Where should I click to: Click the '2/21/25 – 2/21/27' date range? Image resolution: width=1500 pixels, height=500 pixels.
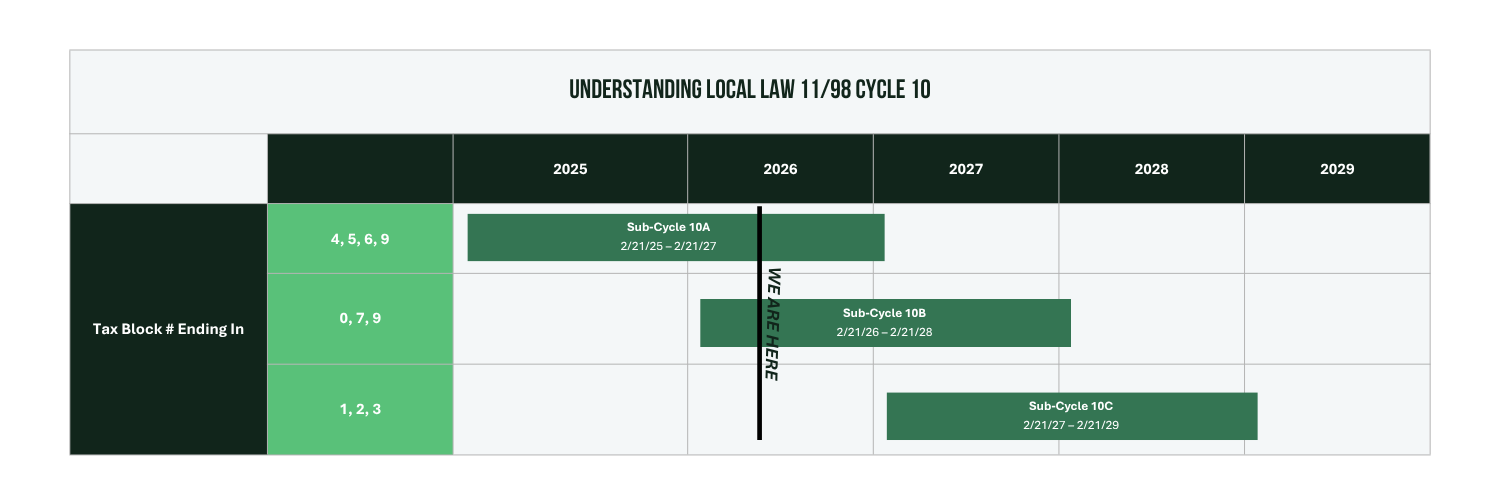pyautogui.click(x=668, y=246)
